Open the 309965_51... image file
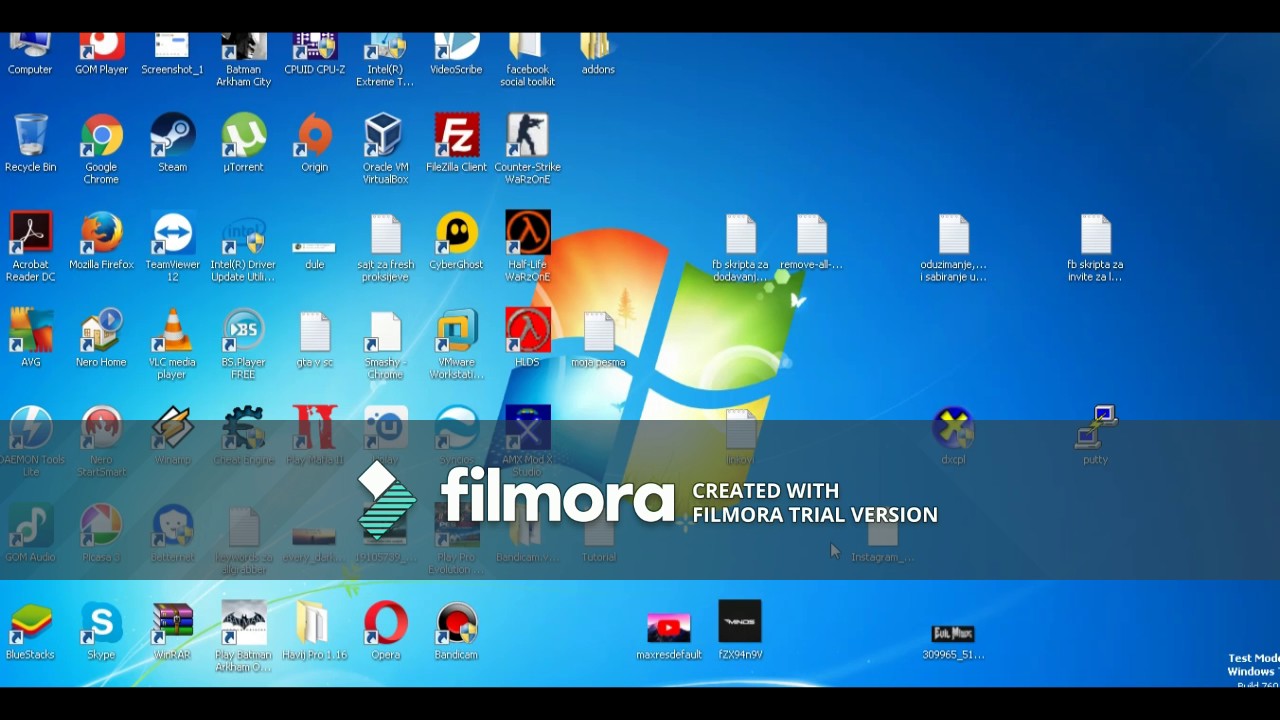1280x720 pixels. point(953,633)
